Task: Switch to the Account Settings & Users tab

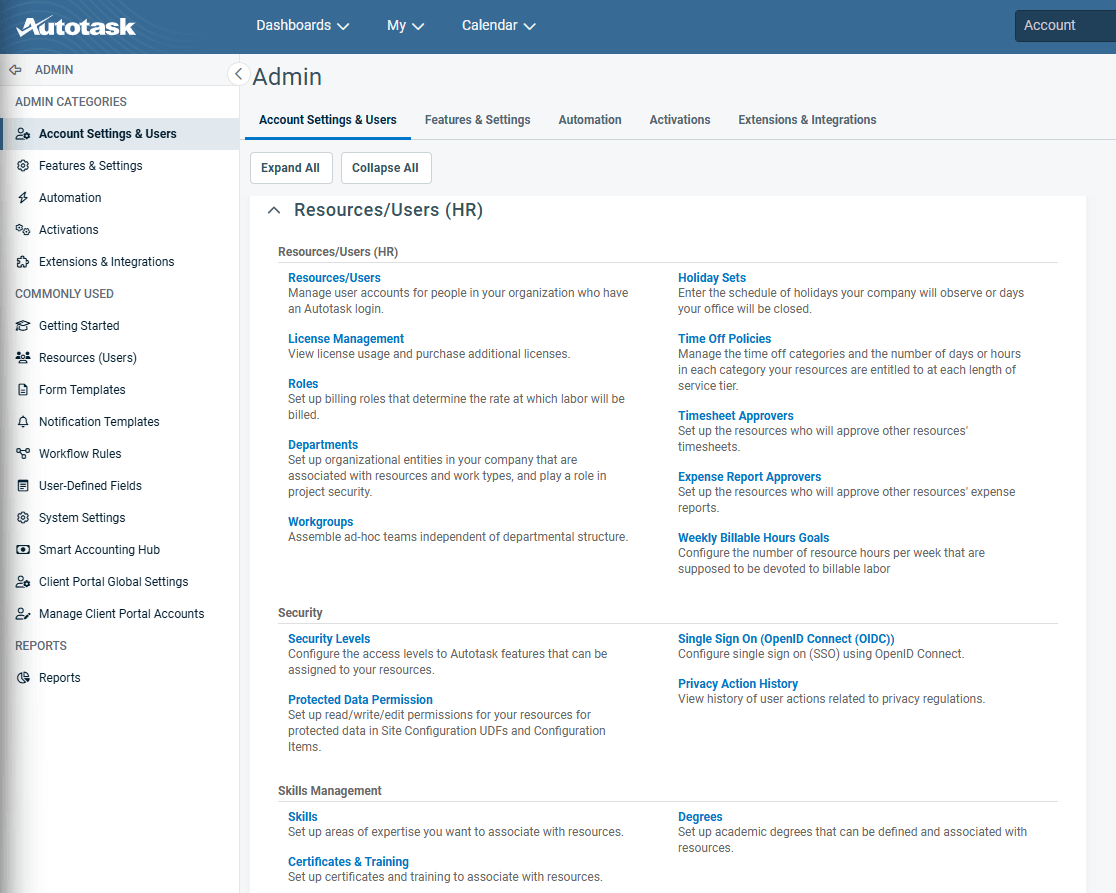Action: click(327, 120)
